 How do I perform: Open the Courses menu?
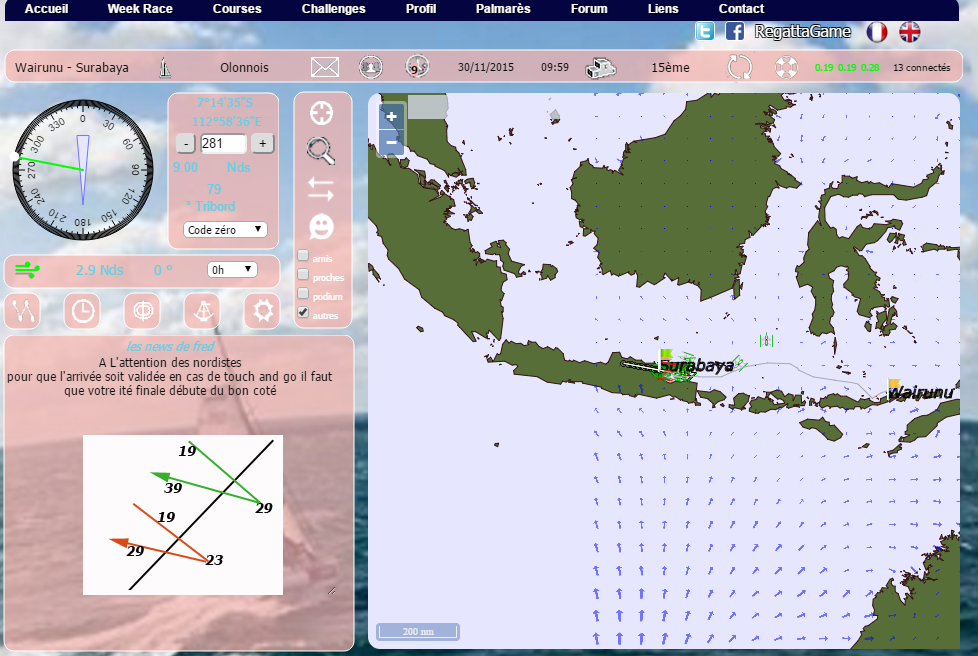coord(237,9)
